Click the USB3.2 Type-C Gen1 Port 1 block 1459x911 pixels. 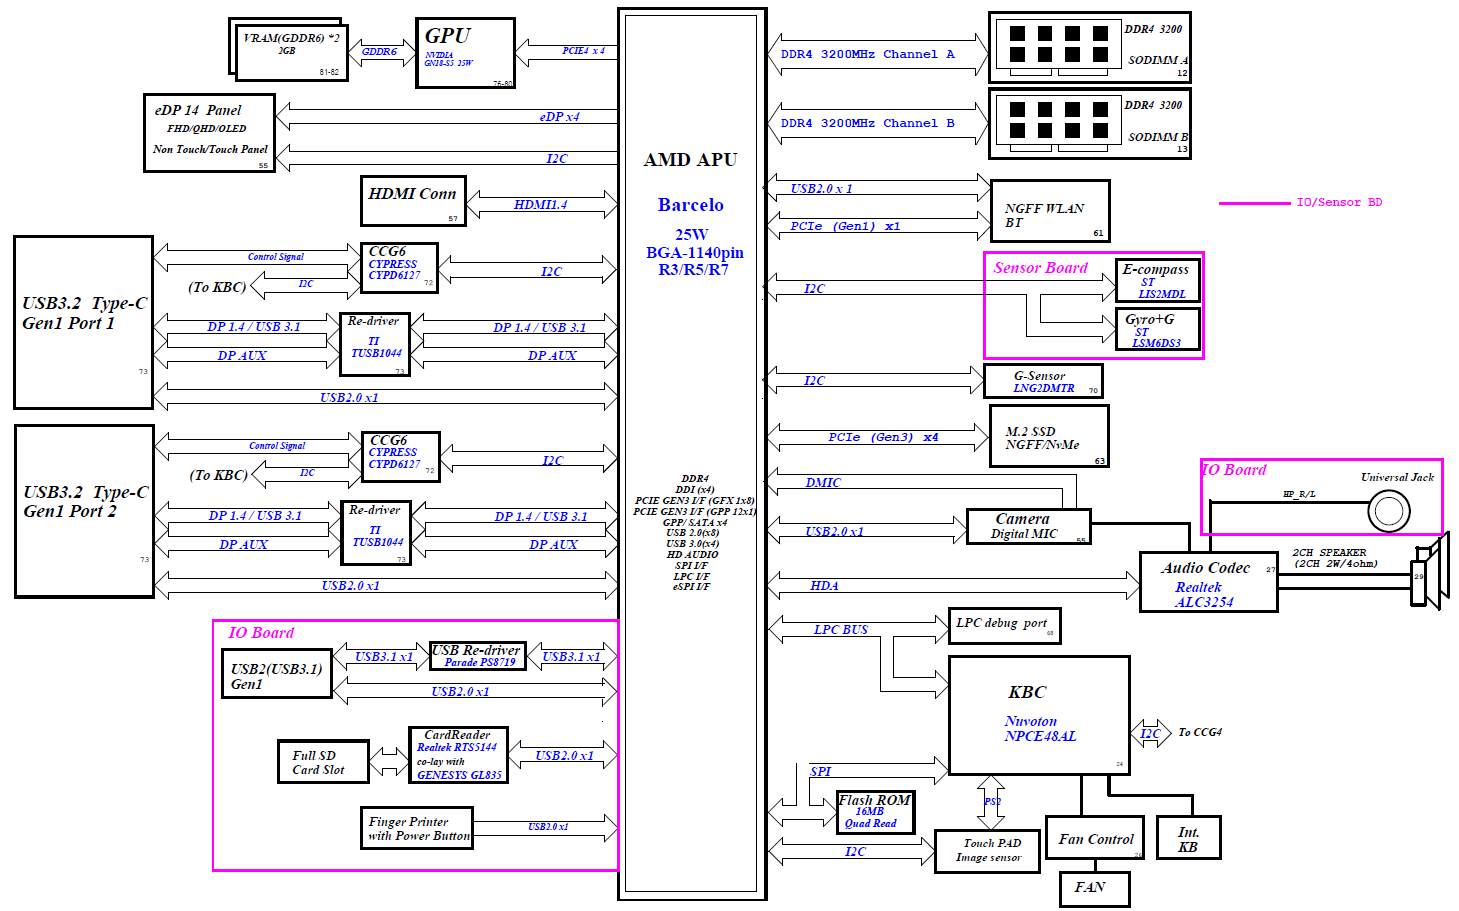coord(84,322)
